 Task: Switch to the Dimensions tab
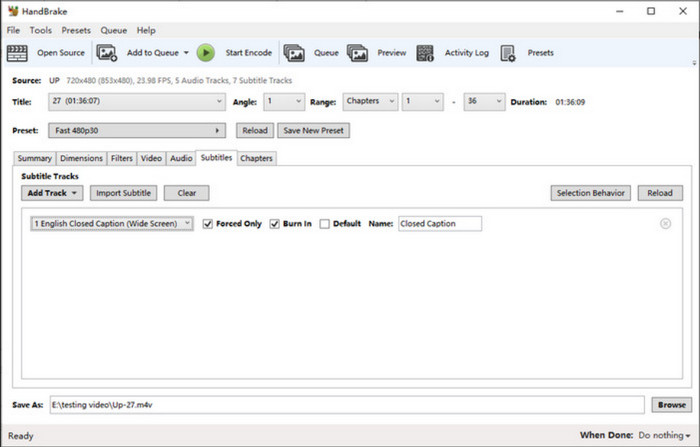(x=81, y=158)
